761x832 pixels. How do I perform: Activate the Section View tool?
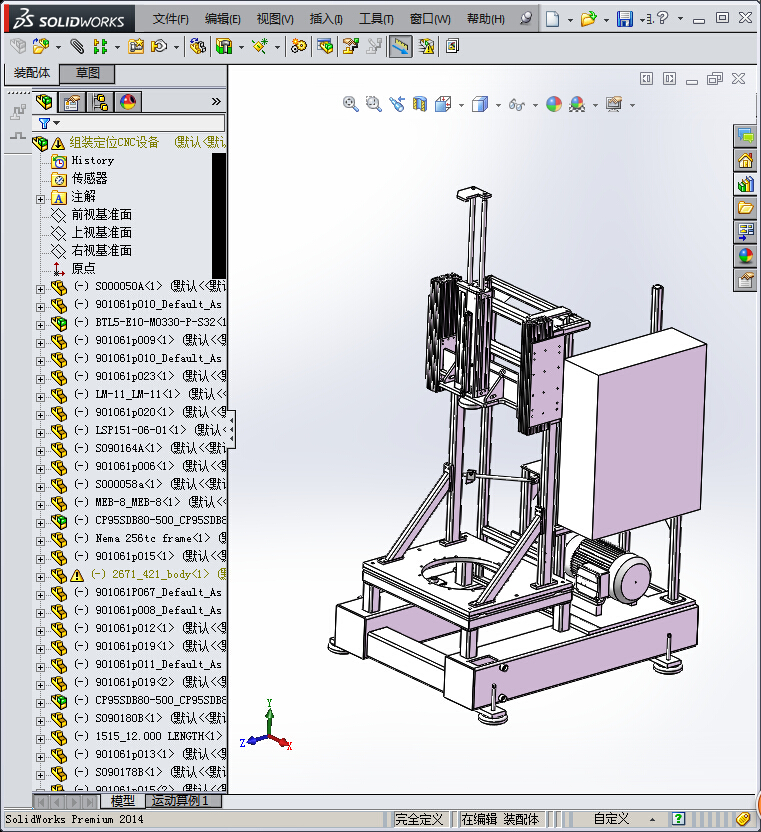tap(420, 104)
